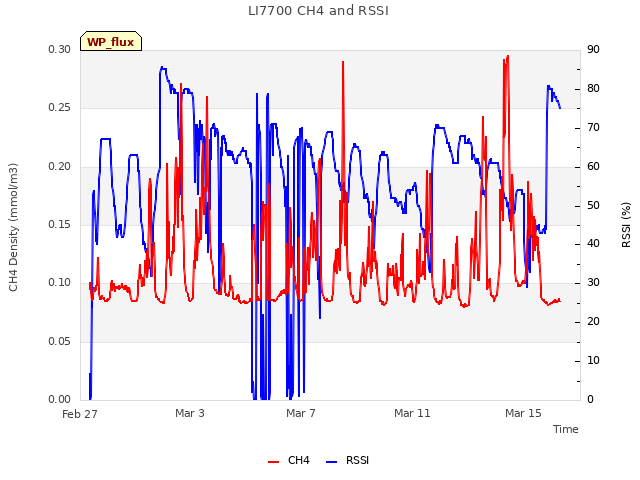The image size is (640, 480).
Task: Click the 90 right axis value
Action: point(593,49)
